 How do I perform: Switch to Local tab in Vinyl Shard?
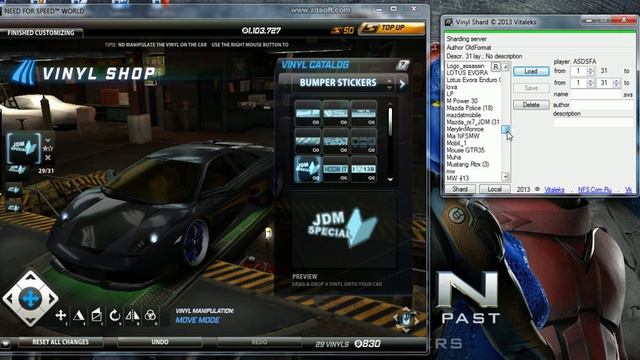494,189
